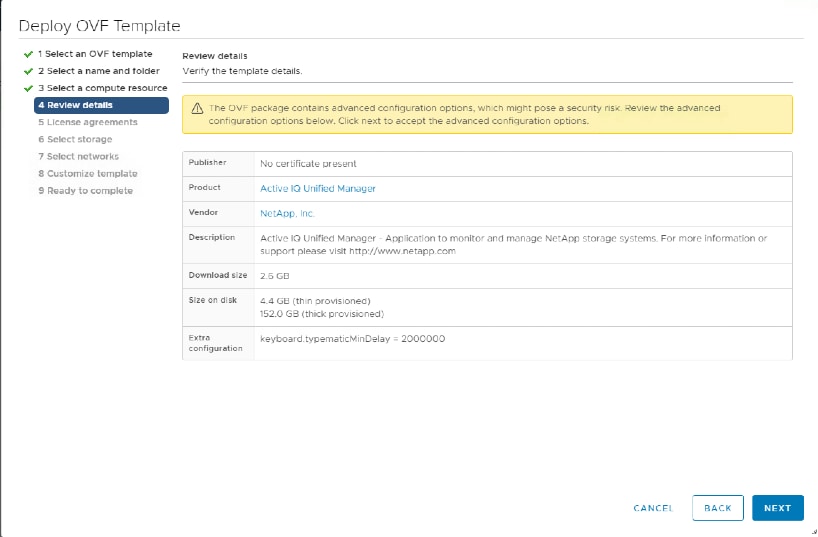The image size is (818, 537).
Task: Select step 6 Select storage
Action: (75, 139)
